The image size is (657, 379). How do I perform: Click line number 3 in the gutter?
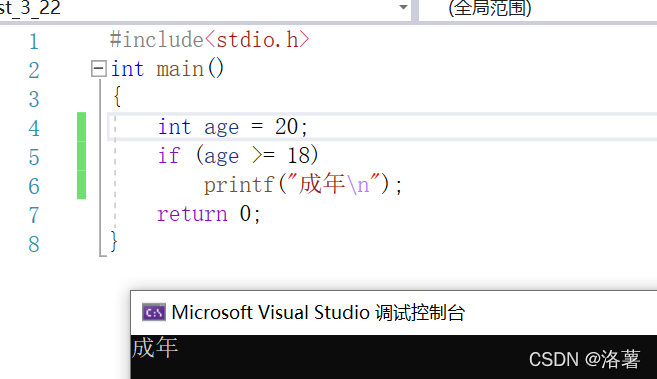click(x=34, y=100)
